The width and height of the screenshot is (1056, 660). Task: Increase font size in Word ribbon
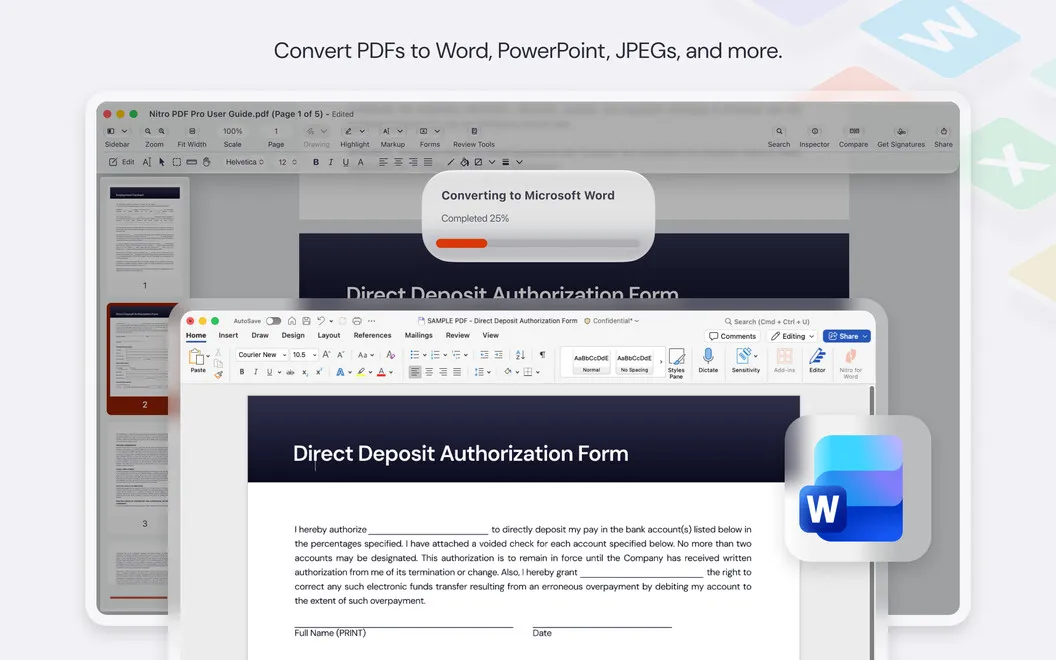click(326, 354)
